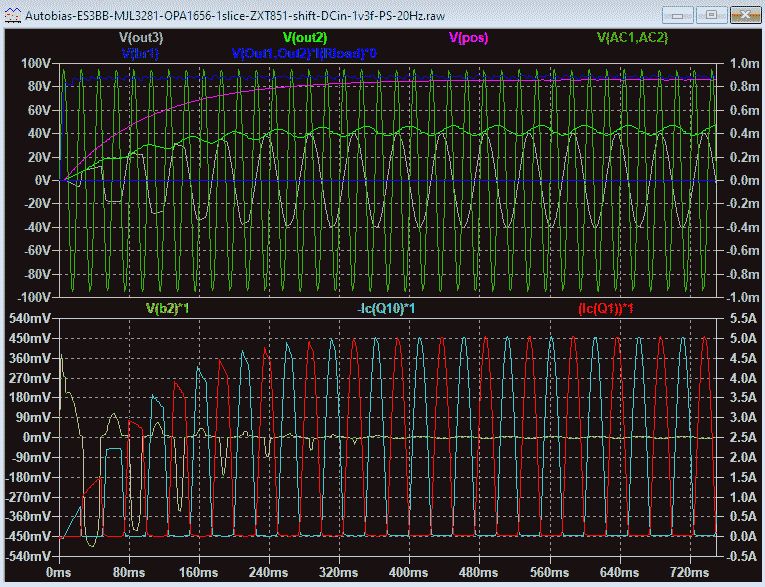Click the -1.0m right axis value

point(743,297)
